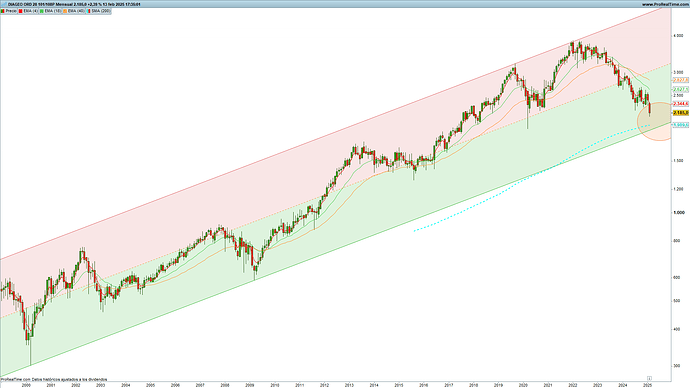Select the SMA (200) indicator label
This screenshot has width=690, height=388.
[101, 11]
